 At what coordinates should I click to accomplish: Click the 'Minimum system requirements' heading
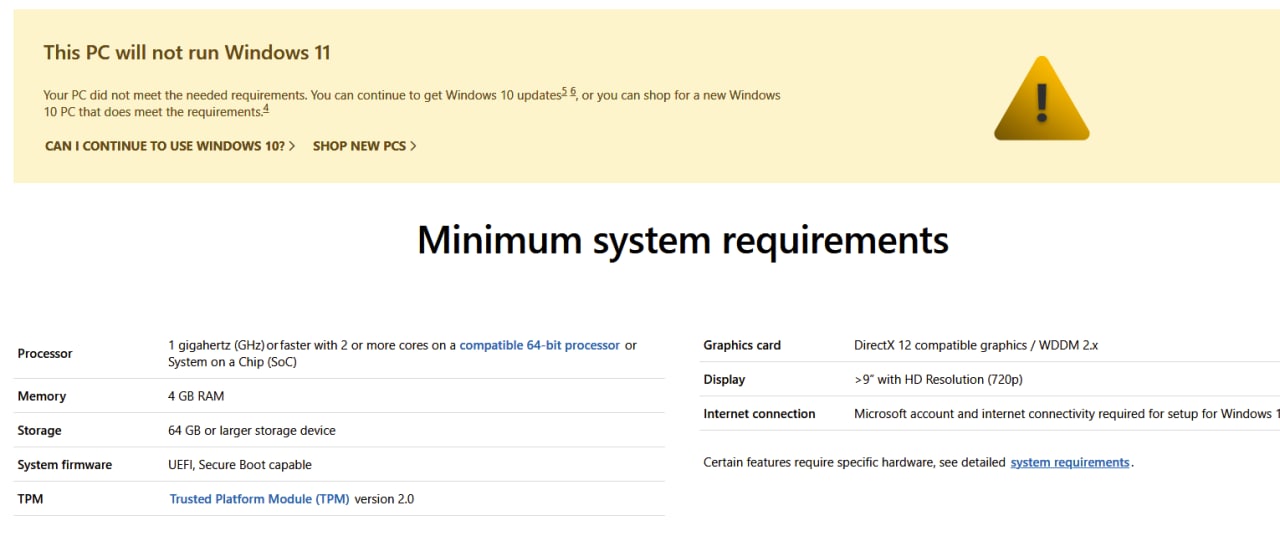click(x=683, y=240)
